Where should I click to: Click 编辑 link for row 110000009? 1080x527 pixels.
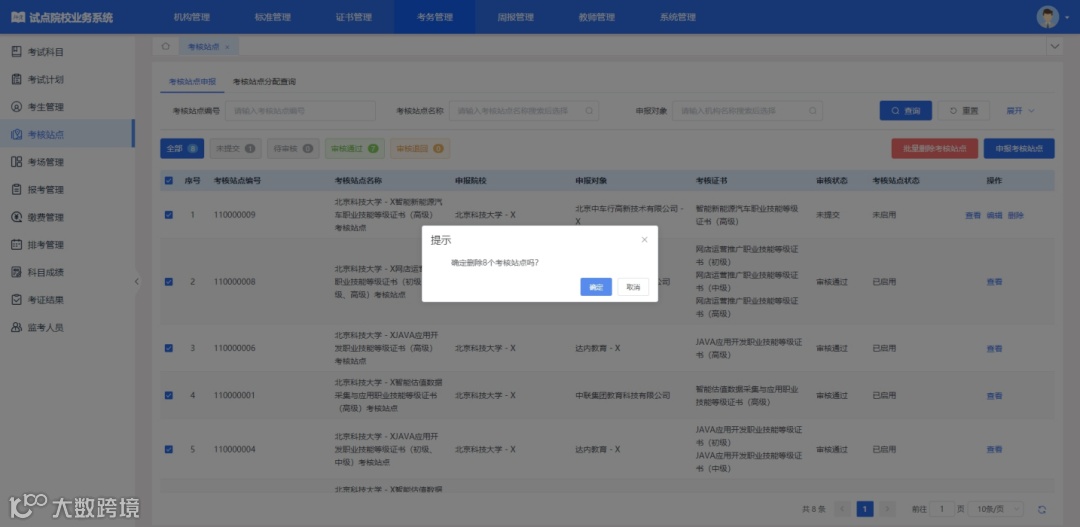click(x=994, y=215)
